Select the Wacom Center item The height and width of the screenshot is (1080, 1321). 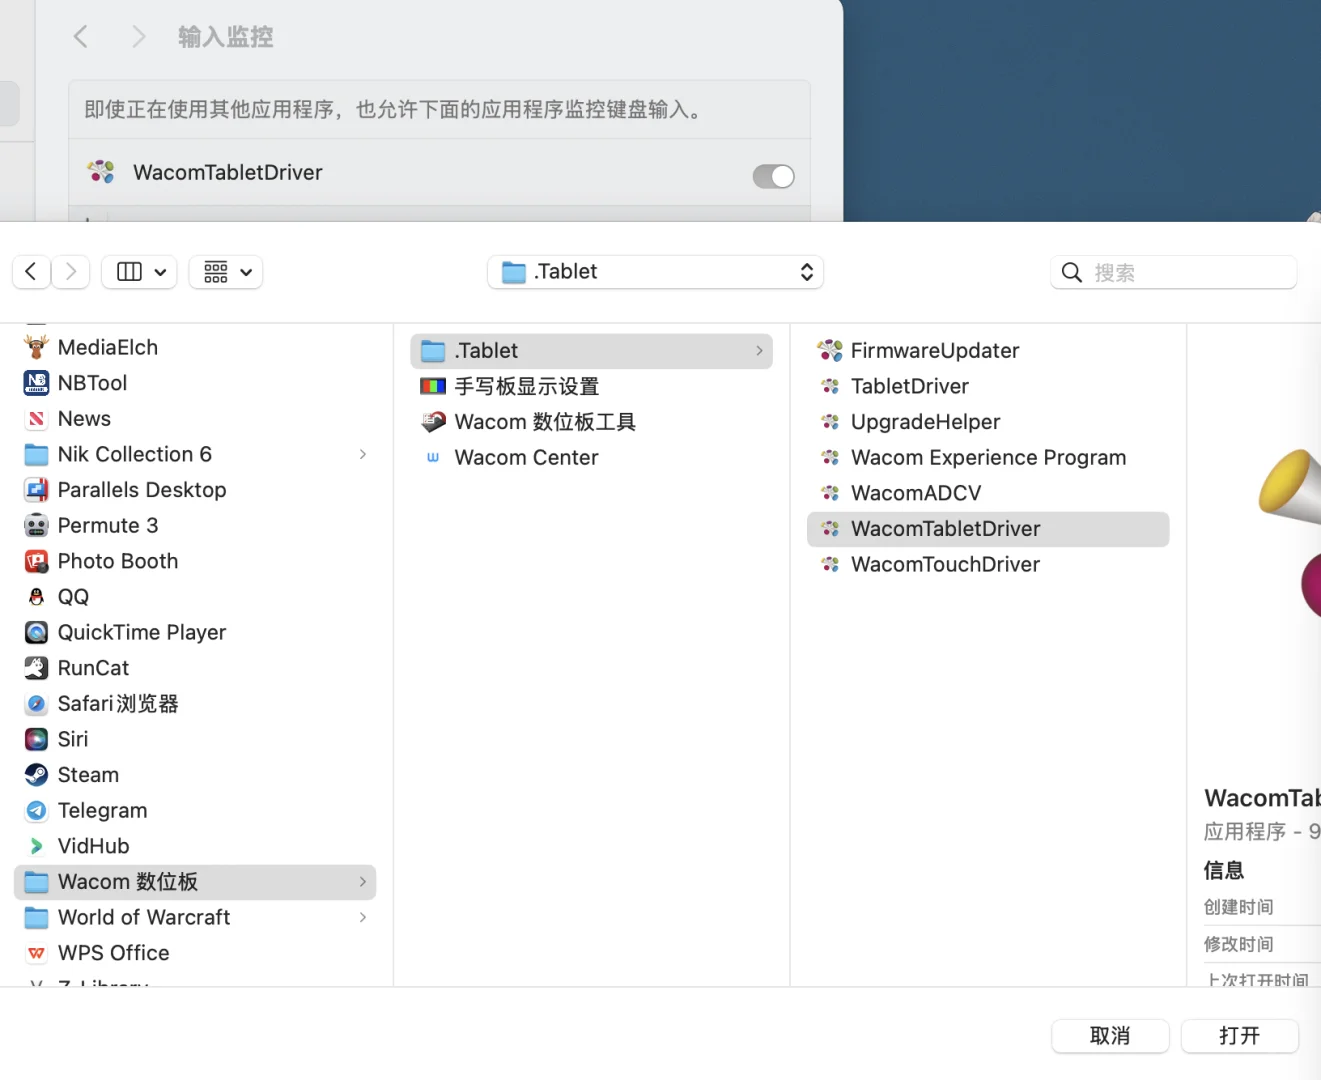(x=525, y=457)
